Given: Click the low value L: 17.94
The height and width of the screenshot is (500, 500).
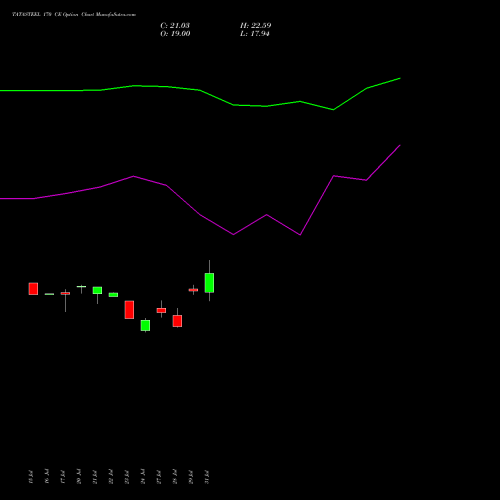Looking at the screenshot, I should (x=255, y=34).
